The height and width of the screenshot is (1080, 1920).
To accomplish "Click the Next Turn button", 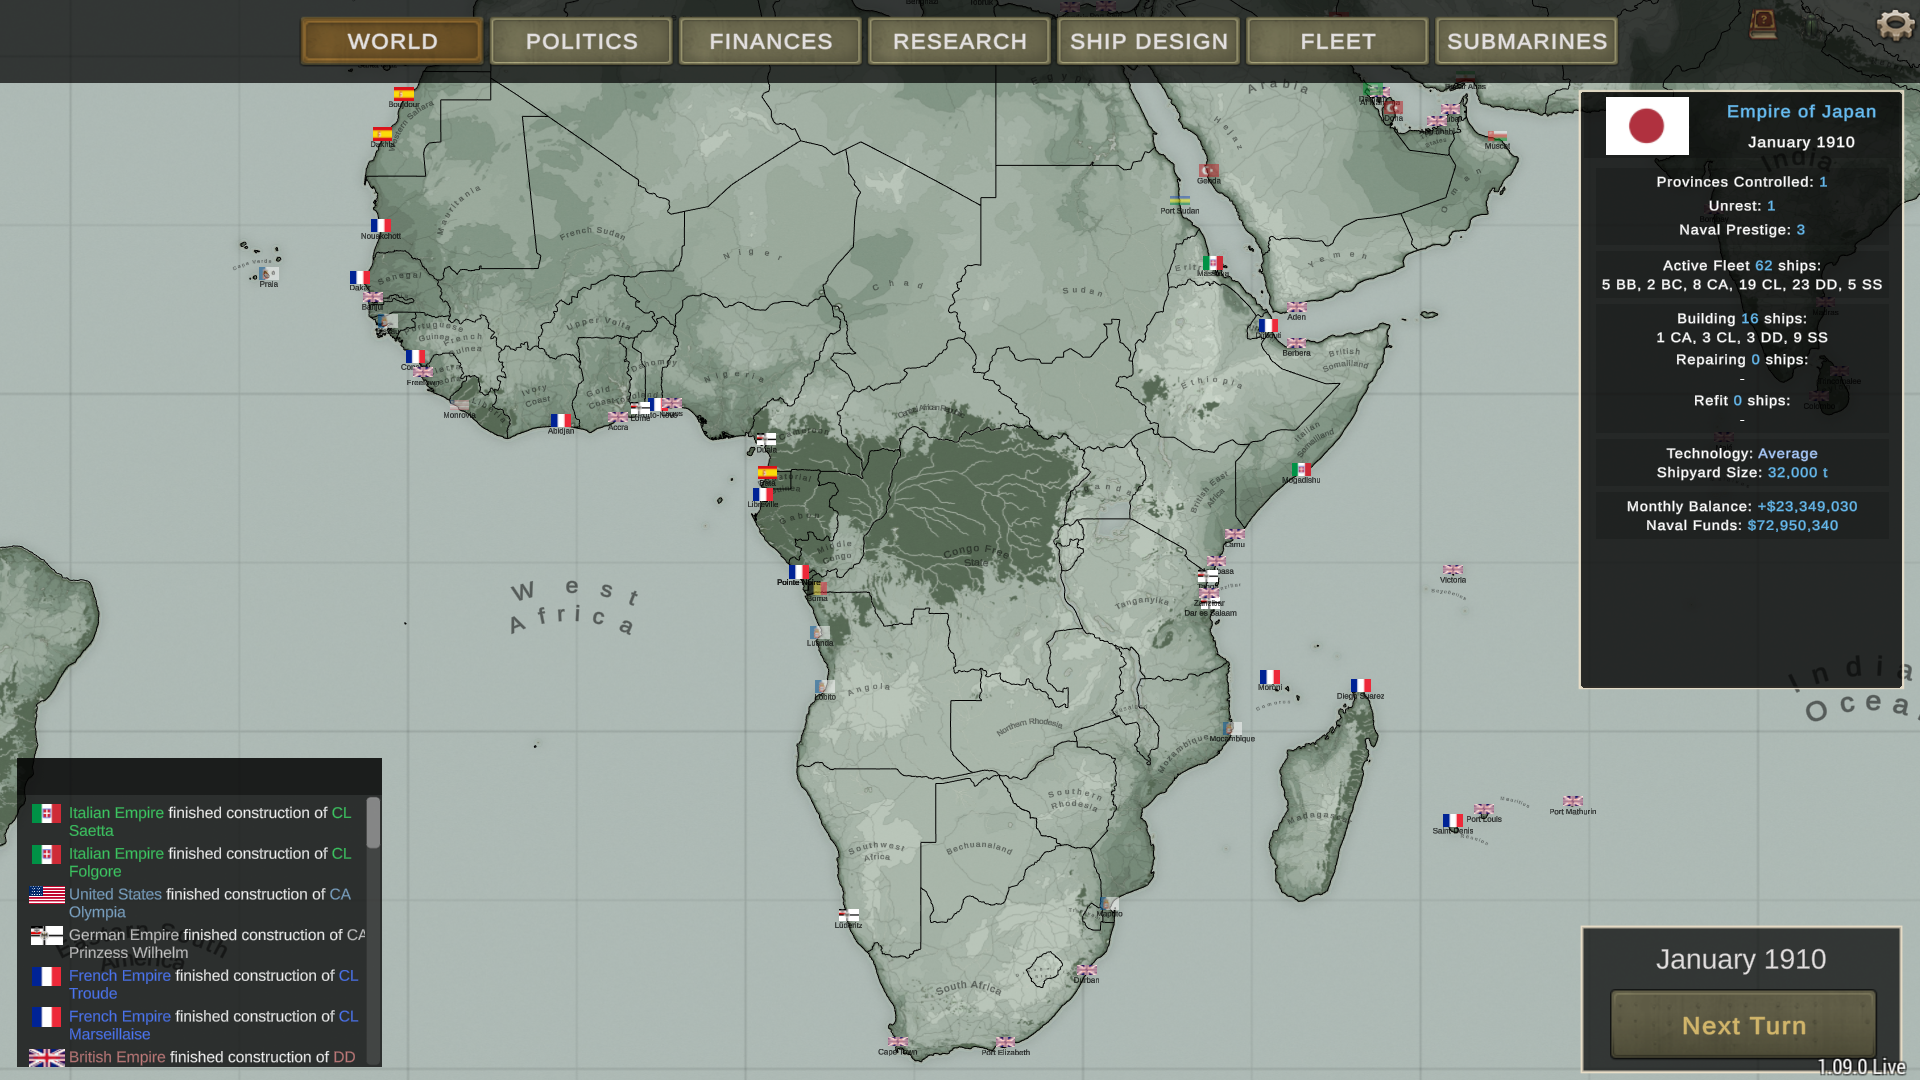I will (x=1743, y=1025).
